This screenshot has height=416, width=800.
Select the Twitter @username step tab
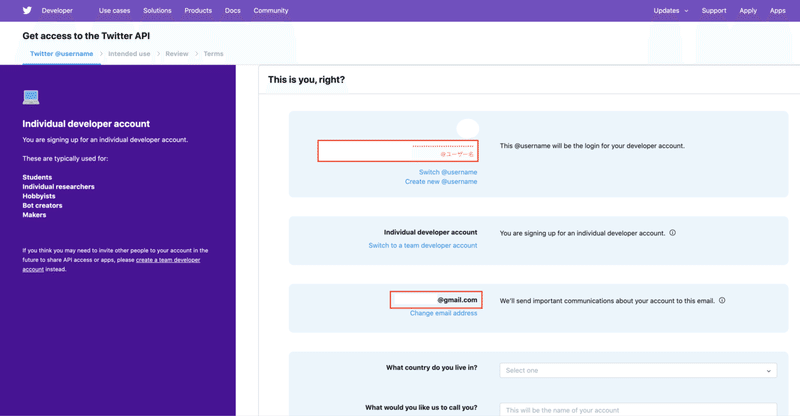61,54
